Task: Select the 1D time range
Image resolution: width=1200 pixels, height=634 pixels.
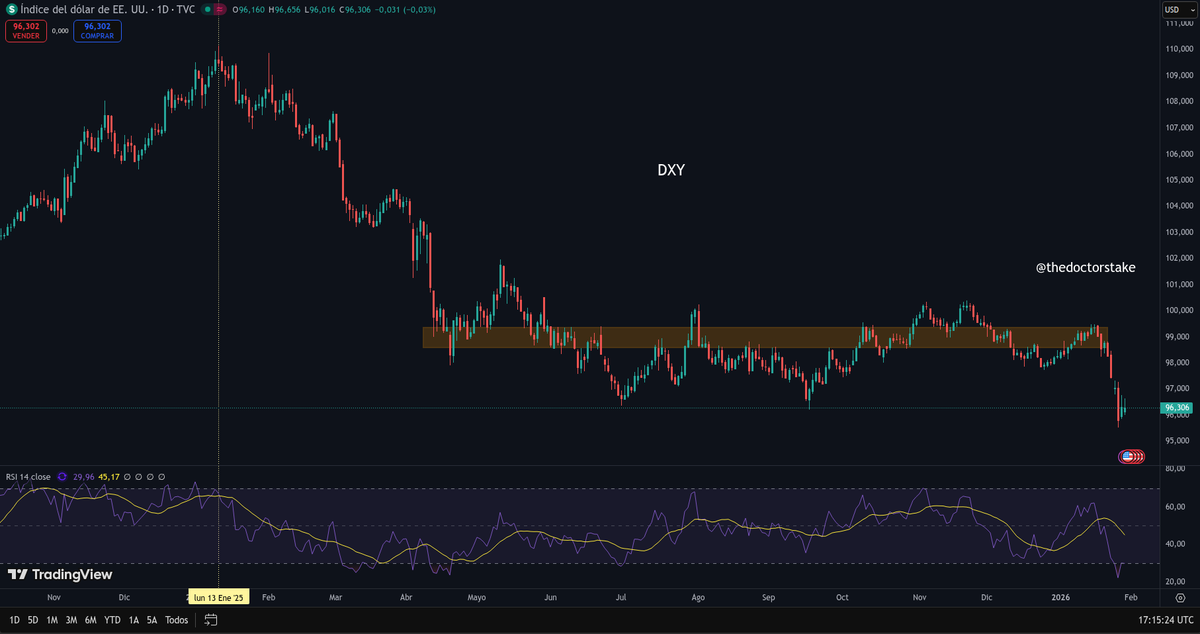Action: 14,620
